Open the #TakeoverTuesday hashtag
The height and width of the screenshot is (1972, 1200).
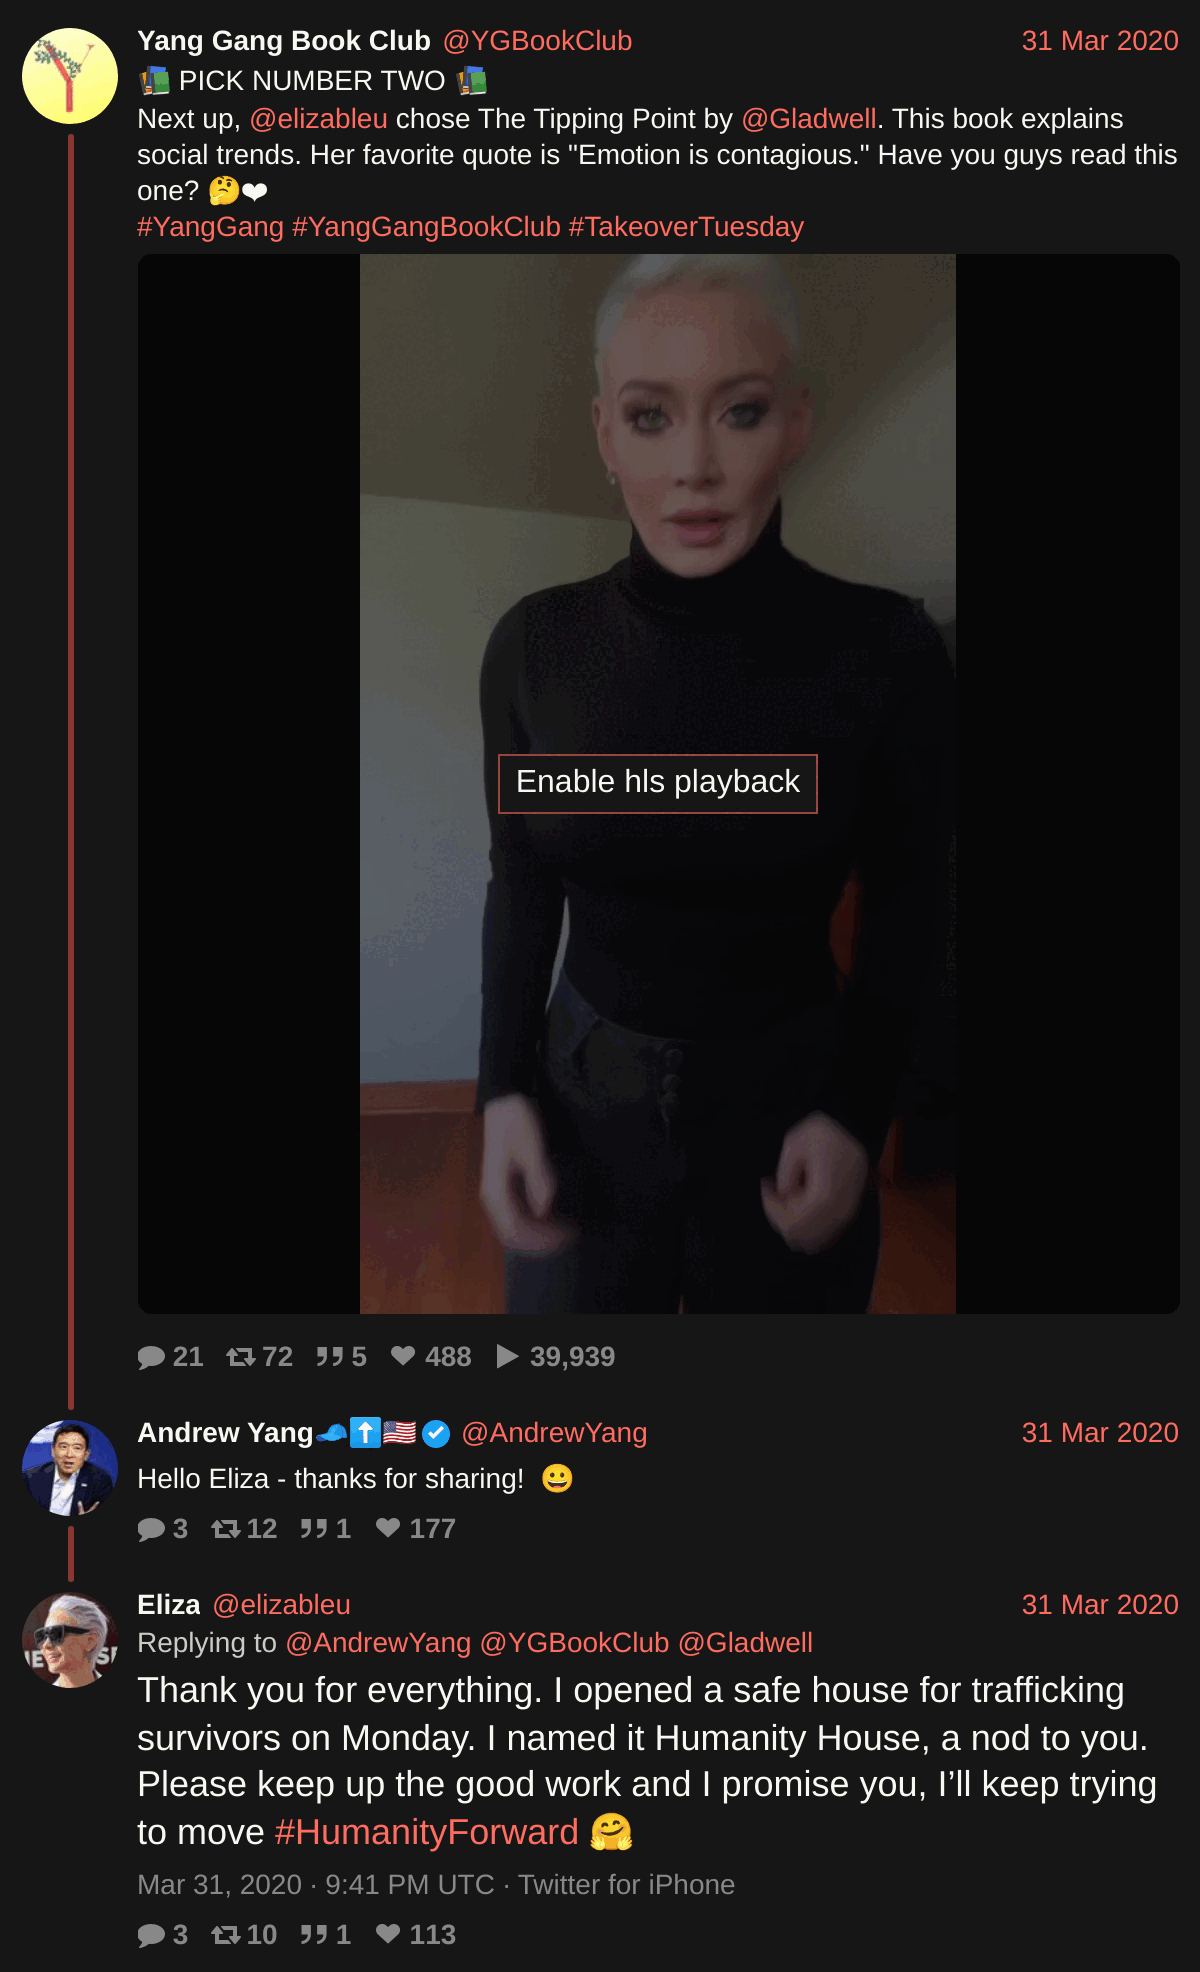686,227
